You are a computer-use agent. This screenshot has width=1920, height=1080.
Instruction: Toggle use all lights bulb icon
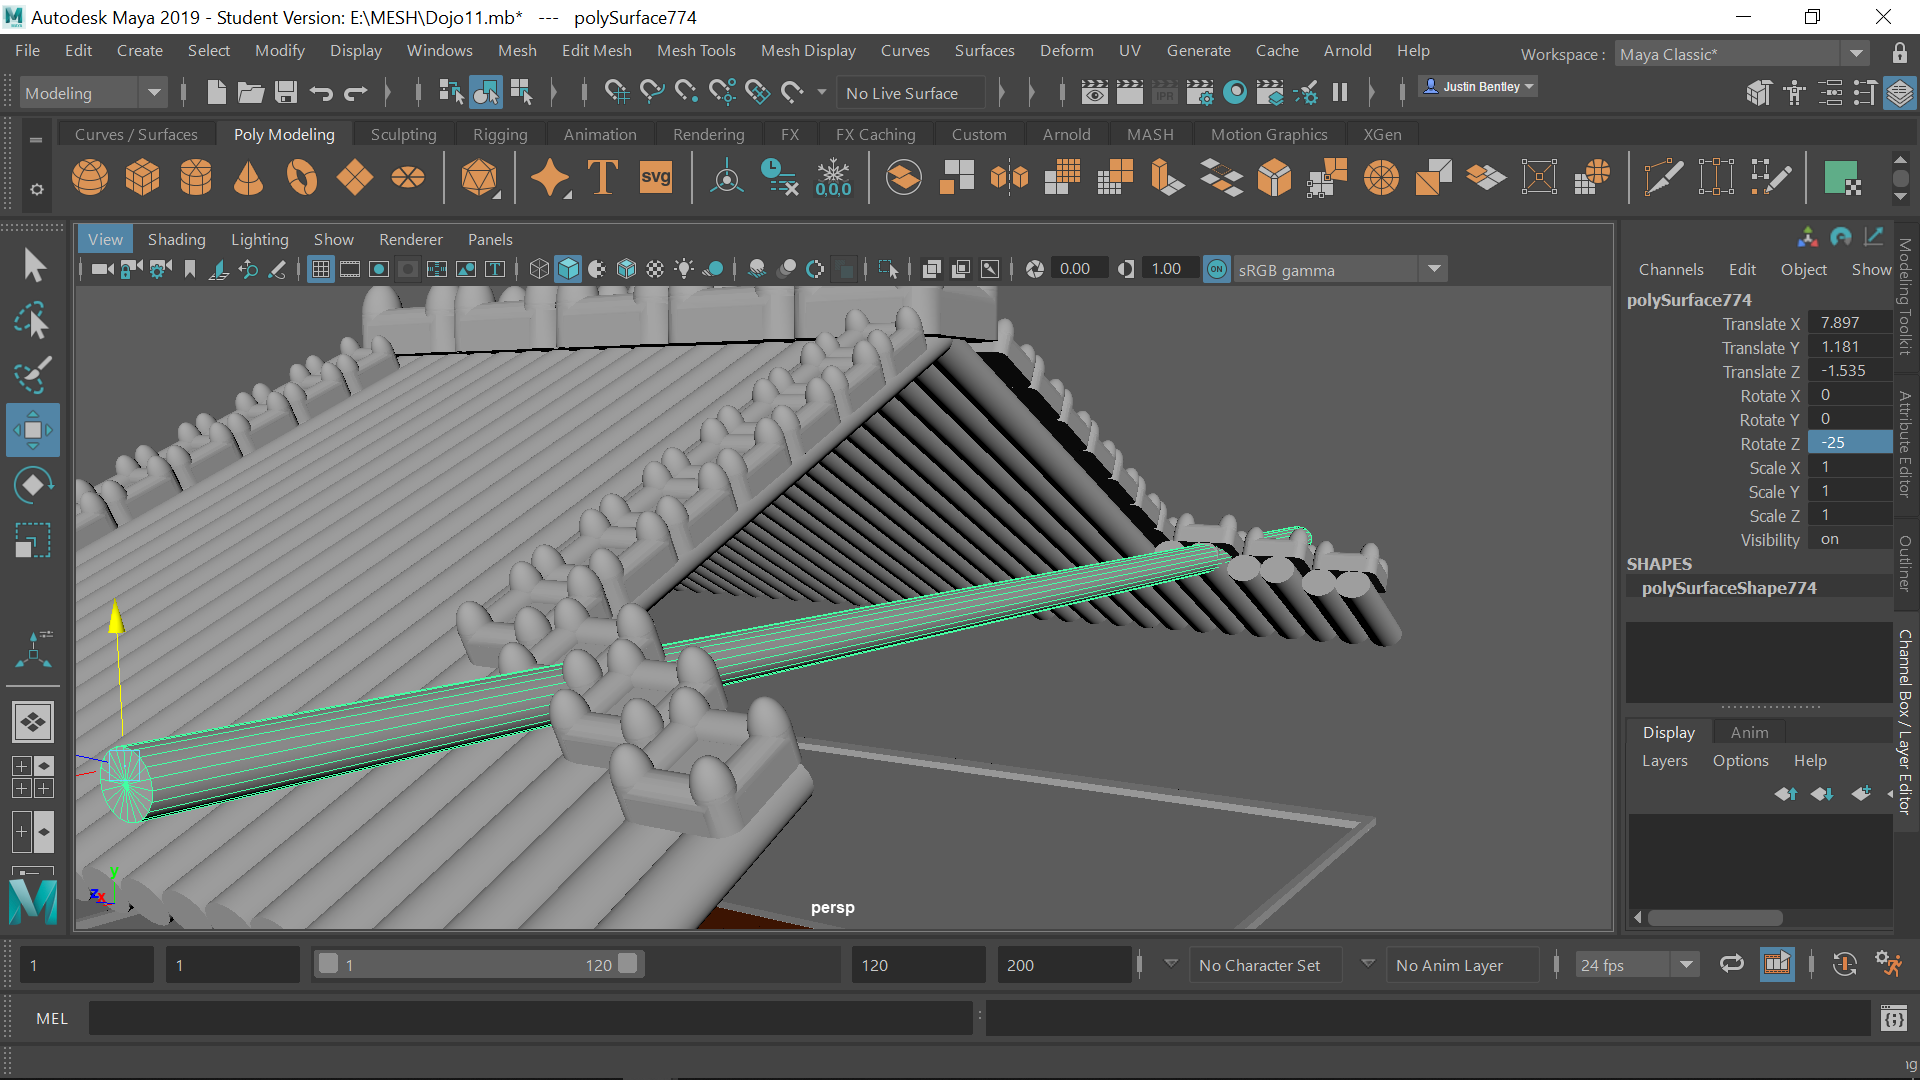684,269
